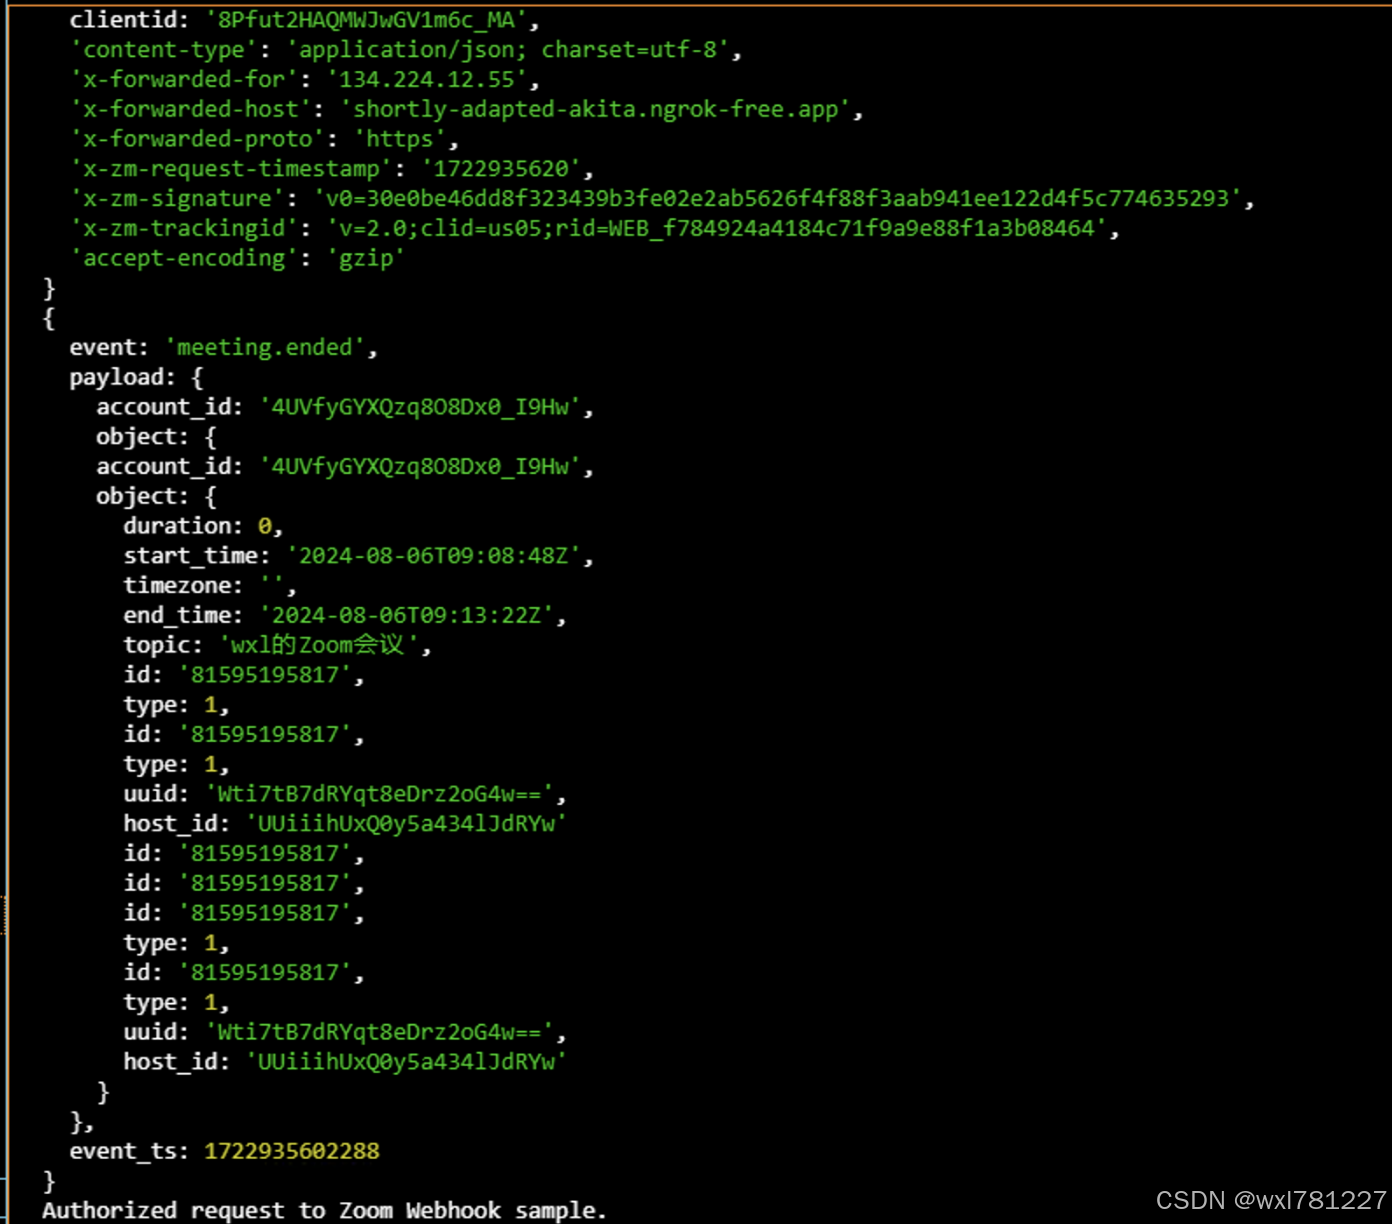Click the 'end_time:' key label
The width and height of the screenshot is (1392, 1224).
(x=183, y=616)
